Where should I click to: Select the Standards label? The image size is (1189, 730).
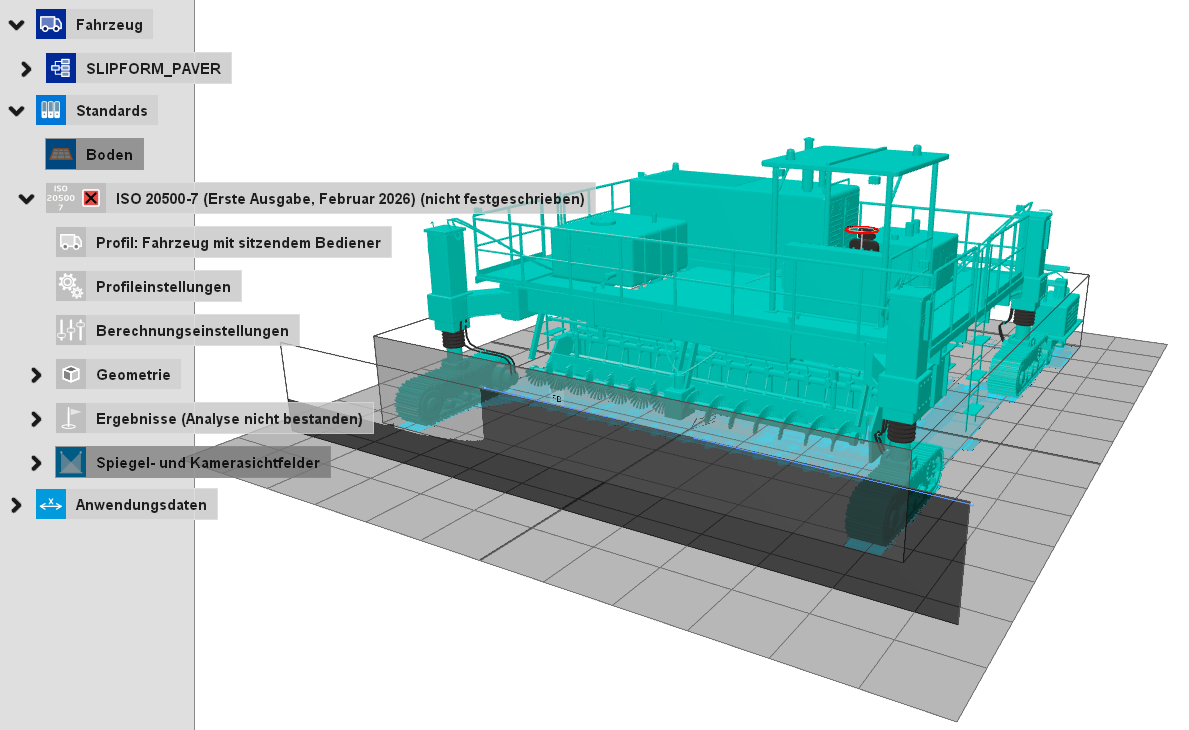pyautogui.click(x=111, y=111)
